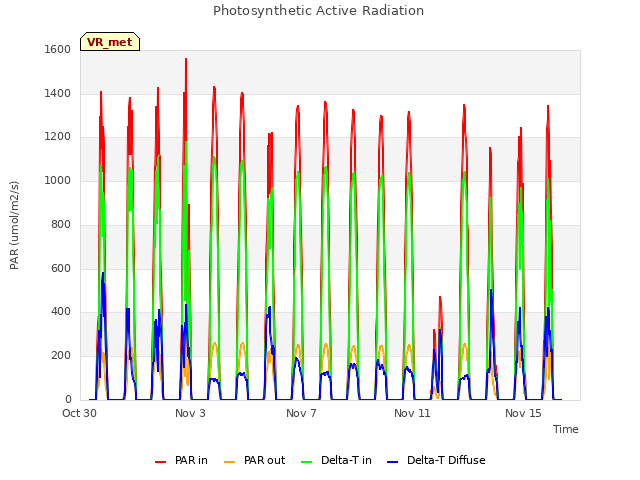Click the Nov 11 x-axis tick label

click(412, 413)
